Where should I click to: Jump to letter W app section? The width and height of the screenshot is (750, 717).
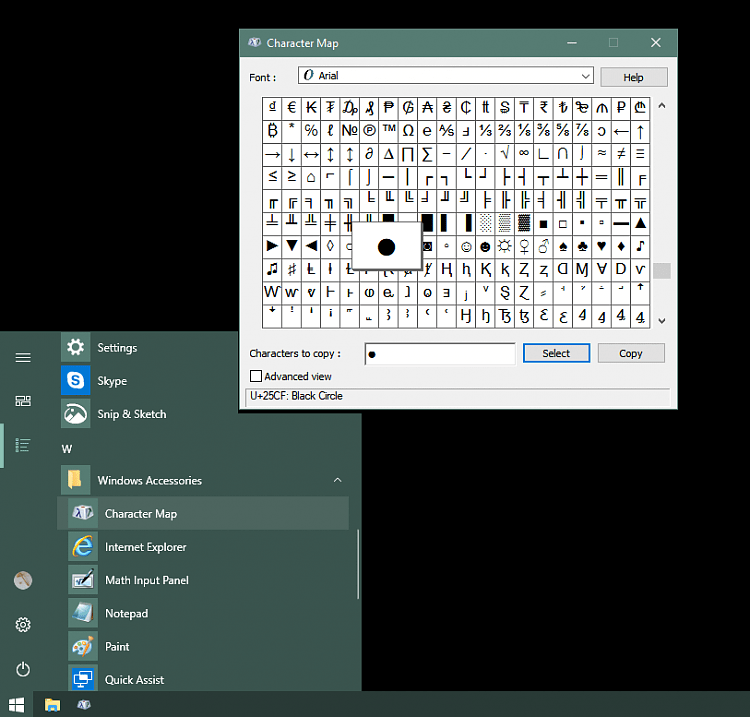(x=67, y=449)
